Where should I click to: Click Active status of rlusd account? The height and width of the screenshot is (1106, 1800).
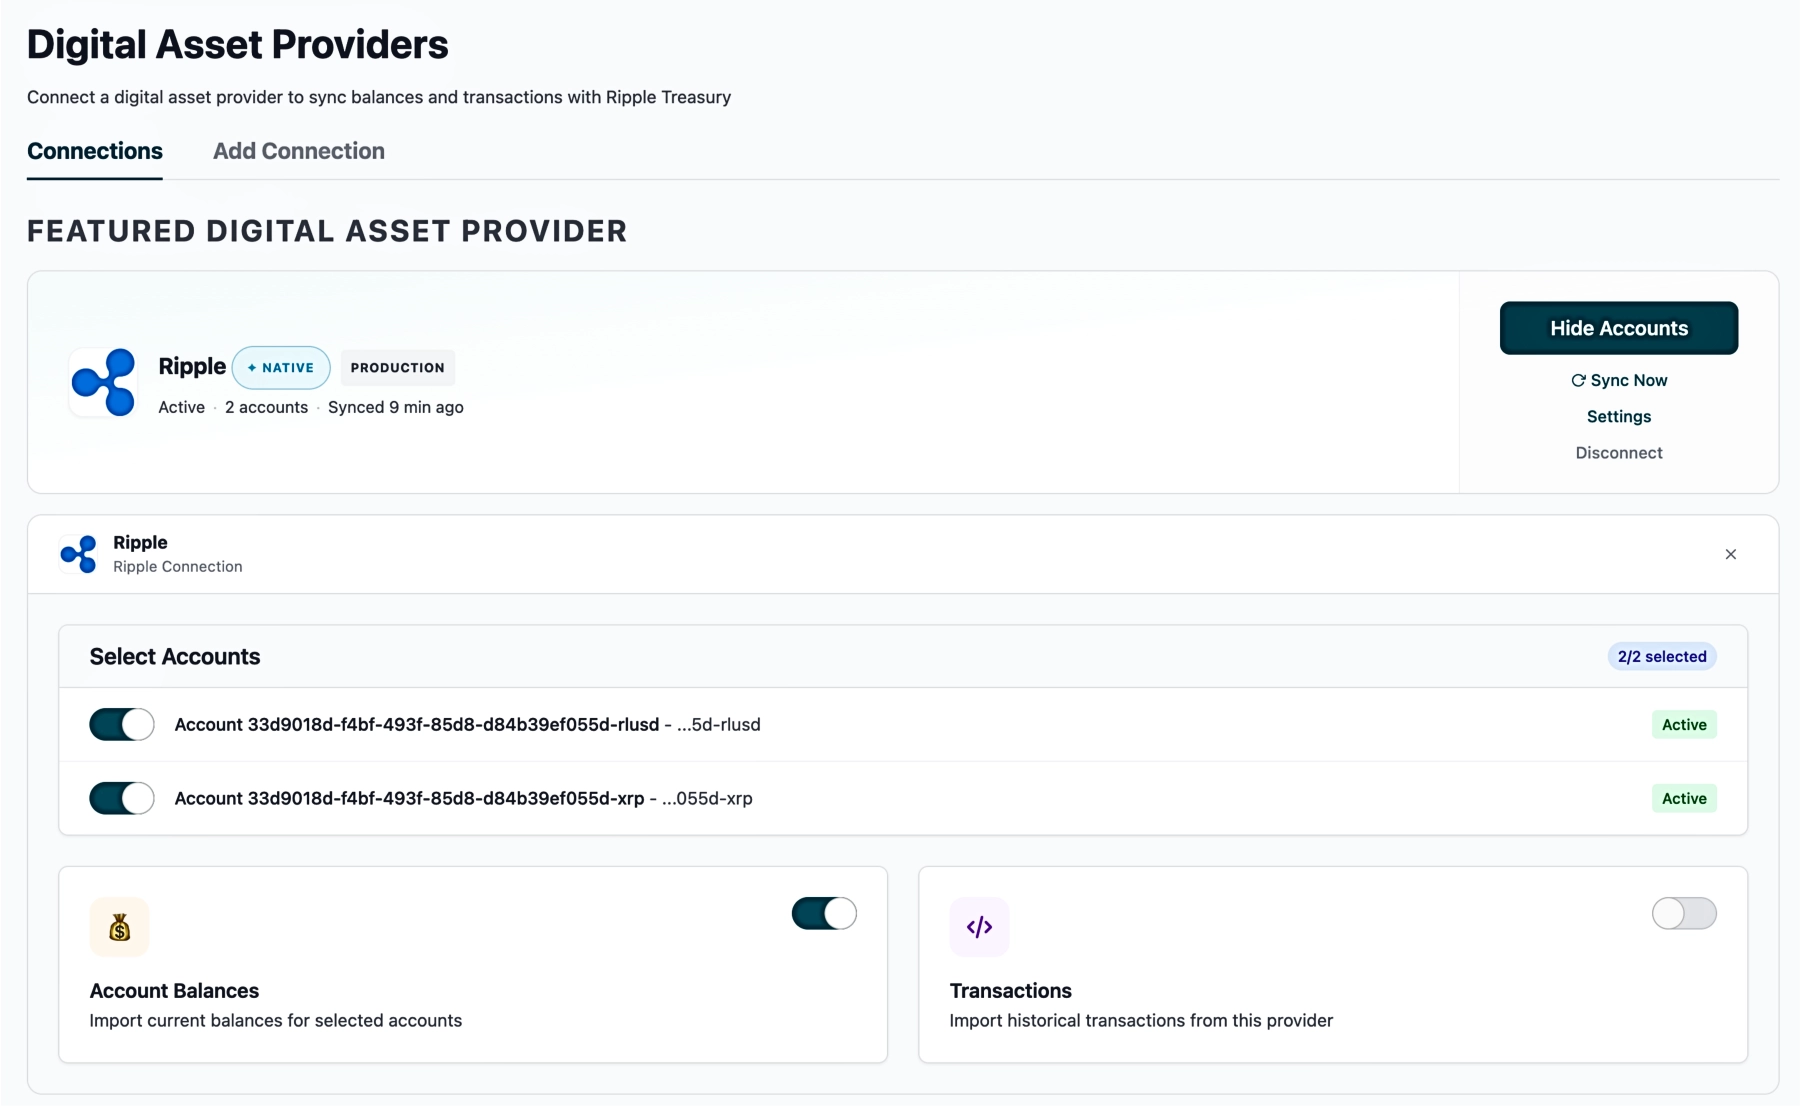click(x=1684, y=724)
